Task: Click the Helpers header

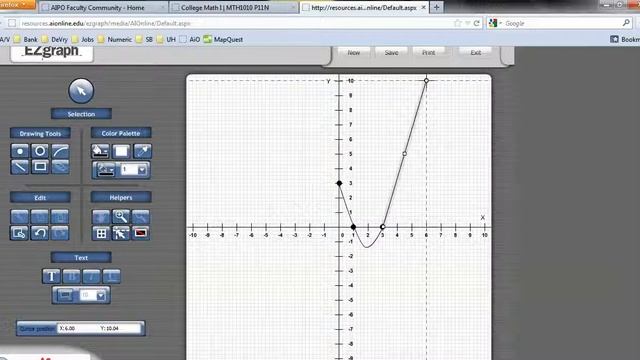Action: [121, 198]
